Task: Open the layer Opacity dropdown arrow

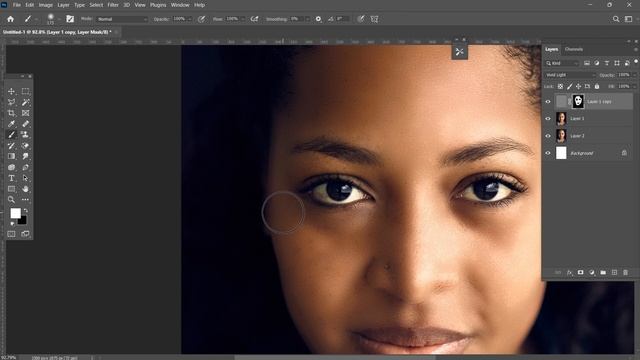Action: pyautogui.click(x=634, y=75)
